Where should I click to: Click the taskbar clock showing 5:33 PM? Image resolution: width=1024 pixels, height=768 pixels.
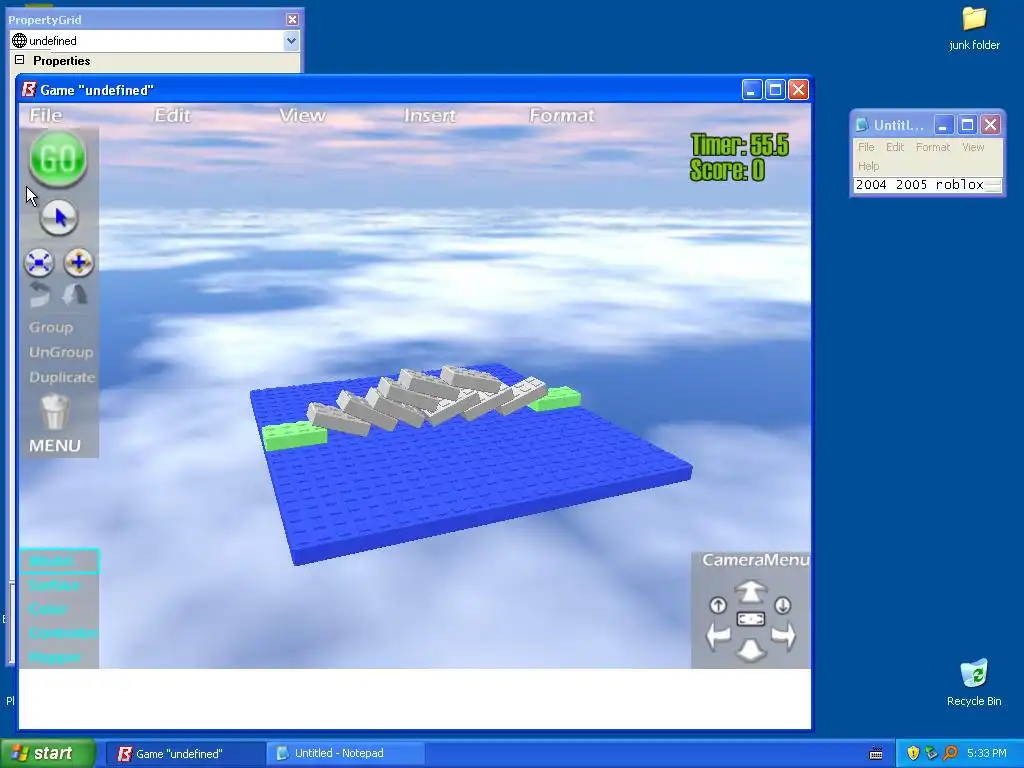coord(986,754)
